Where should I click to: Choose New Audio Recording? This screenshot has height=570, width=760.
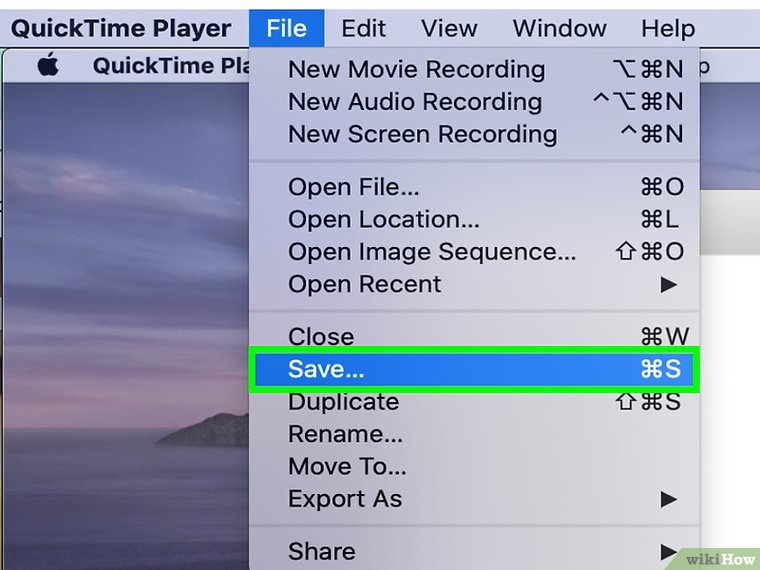[414, 102]
